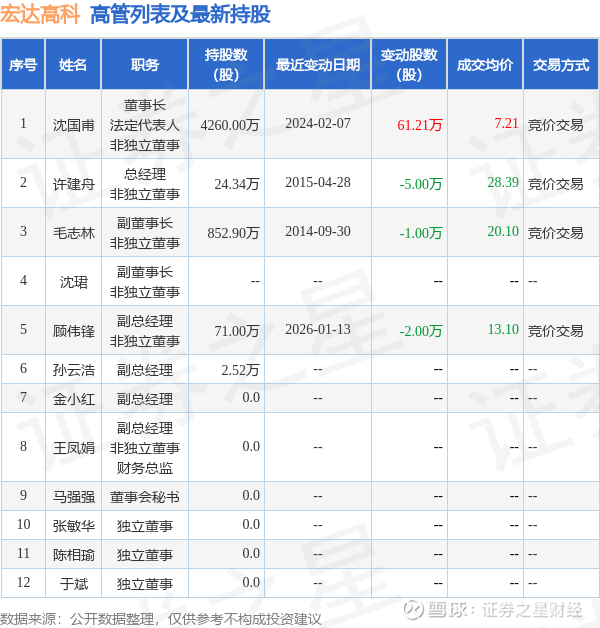Viewport: 600px width, 628px height.
Task: Click the holding value 24.34万
Action: [x=237, y=184]
